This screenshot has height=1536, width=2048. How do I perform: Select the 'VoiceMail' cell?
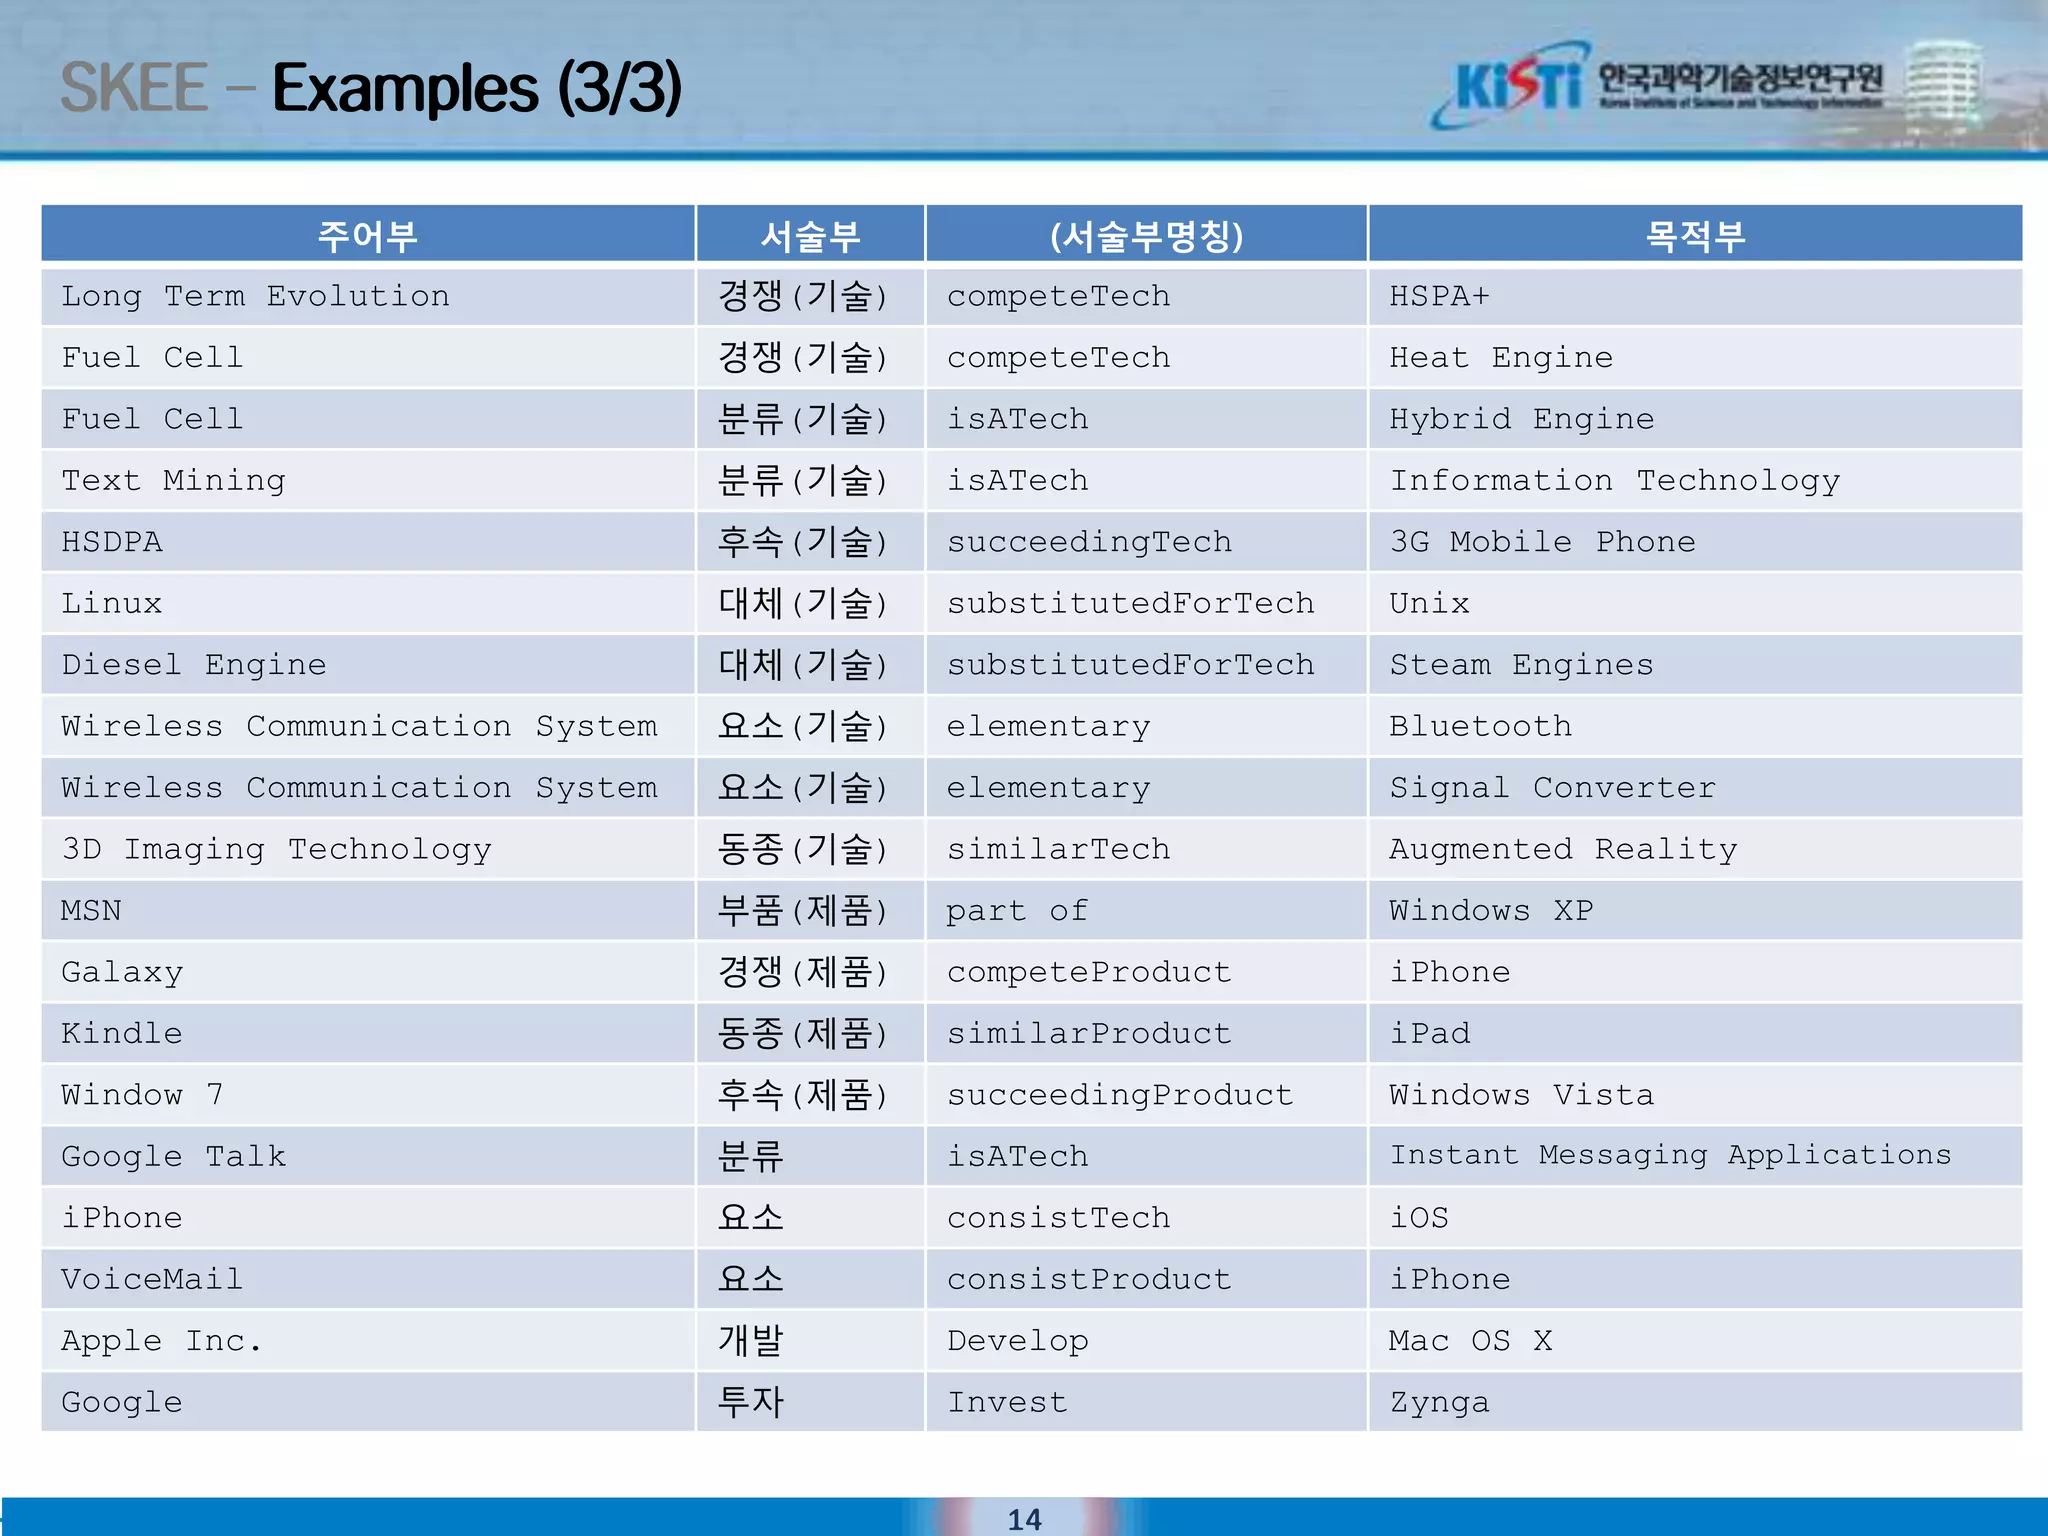368,1280
